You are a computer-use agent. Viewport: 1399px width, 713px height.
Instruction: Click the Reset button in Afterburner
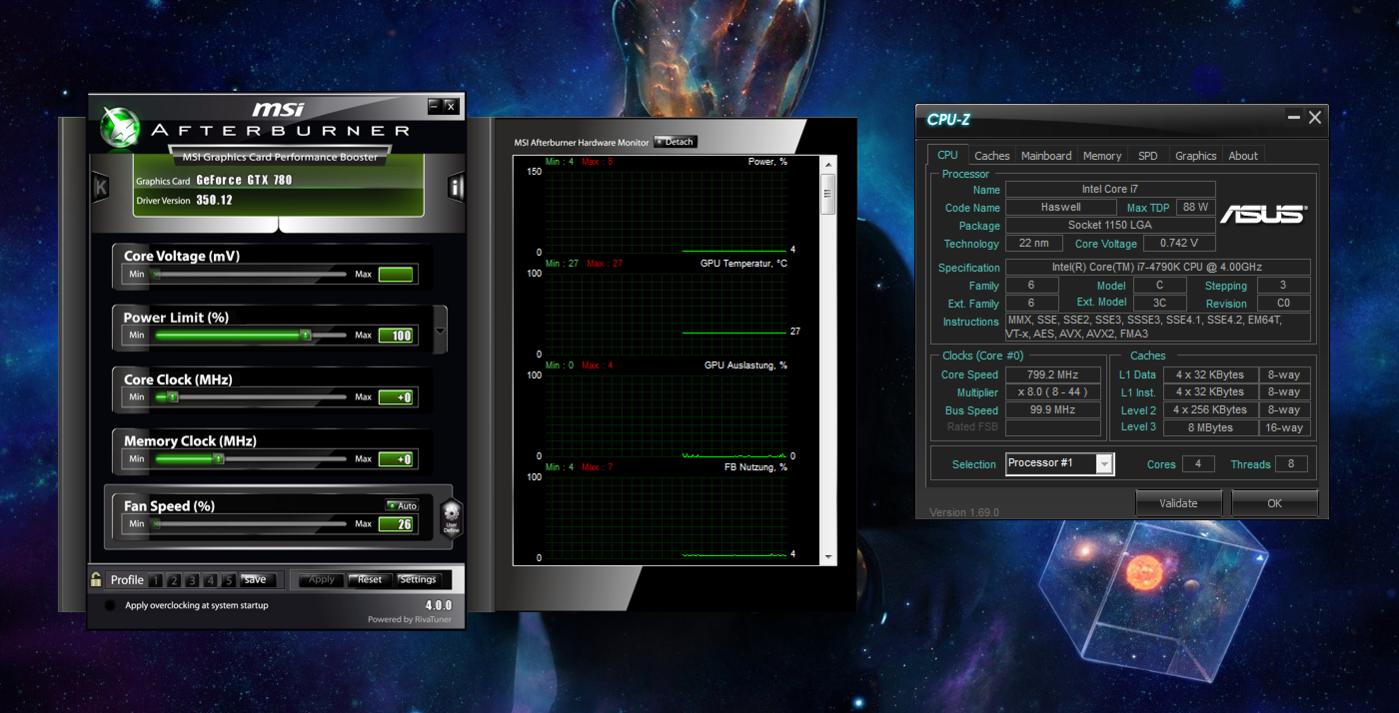point(369,579)
